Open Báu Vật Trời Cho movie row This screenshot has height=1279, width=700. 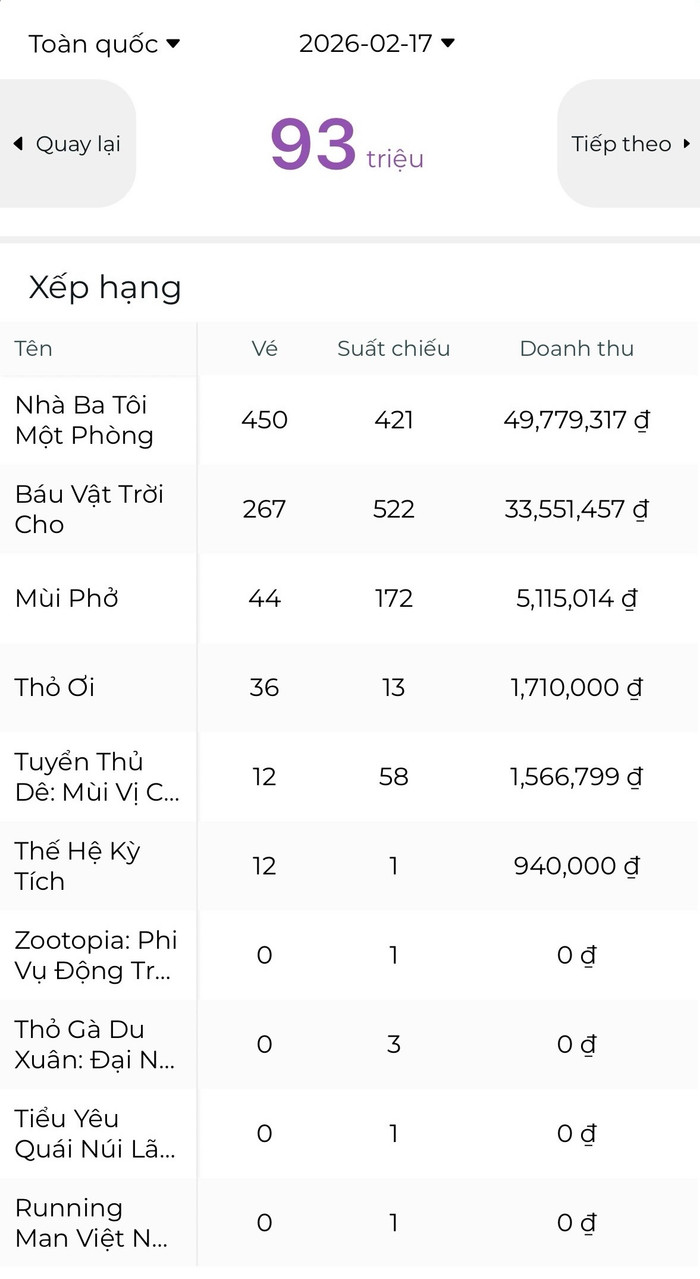coord(89,509)
